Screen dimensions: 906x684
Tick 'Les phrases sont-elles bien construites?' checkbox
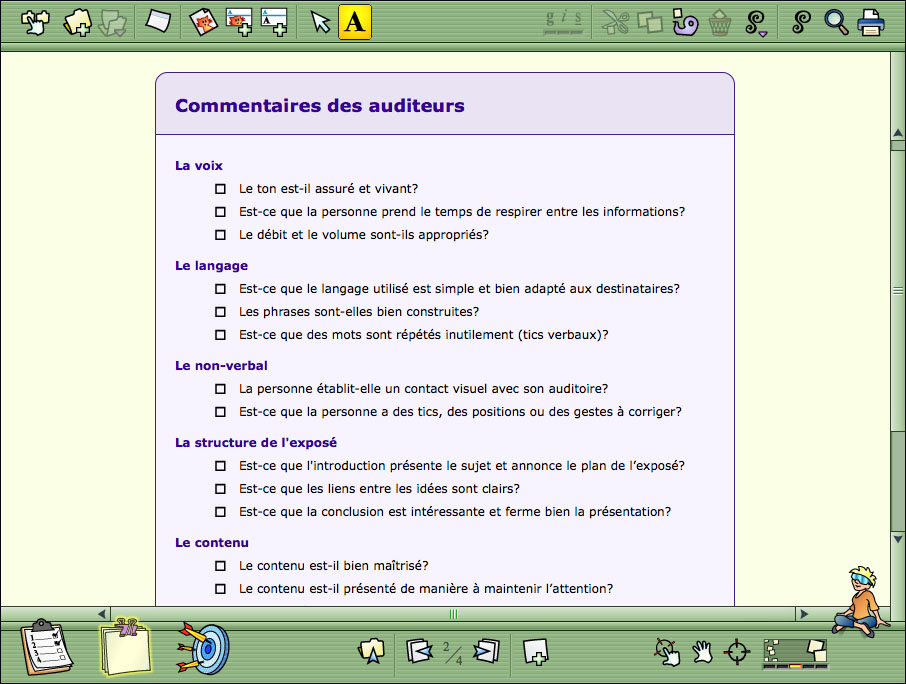click(x=220, y=312)
